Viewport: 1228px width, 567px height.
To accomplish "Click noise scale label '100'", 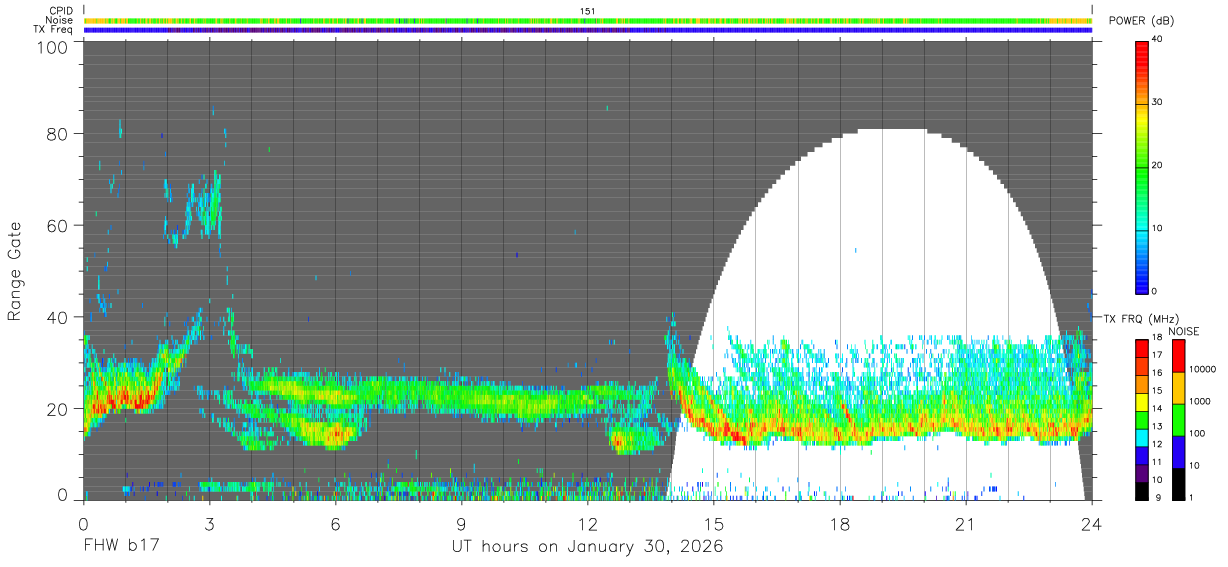I will pyautogui.click(x=1197, y=434).
